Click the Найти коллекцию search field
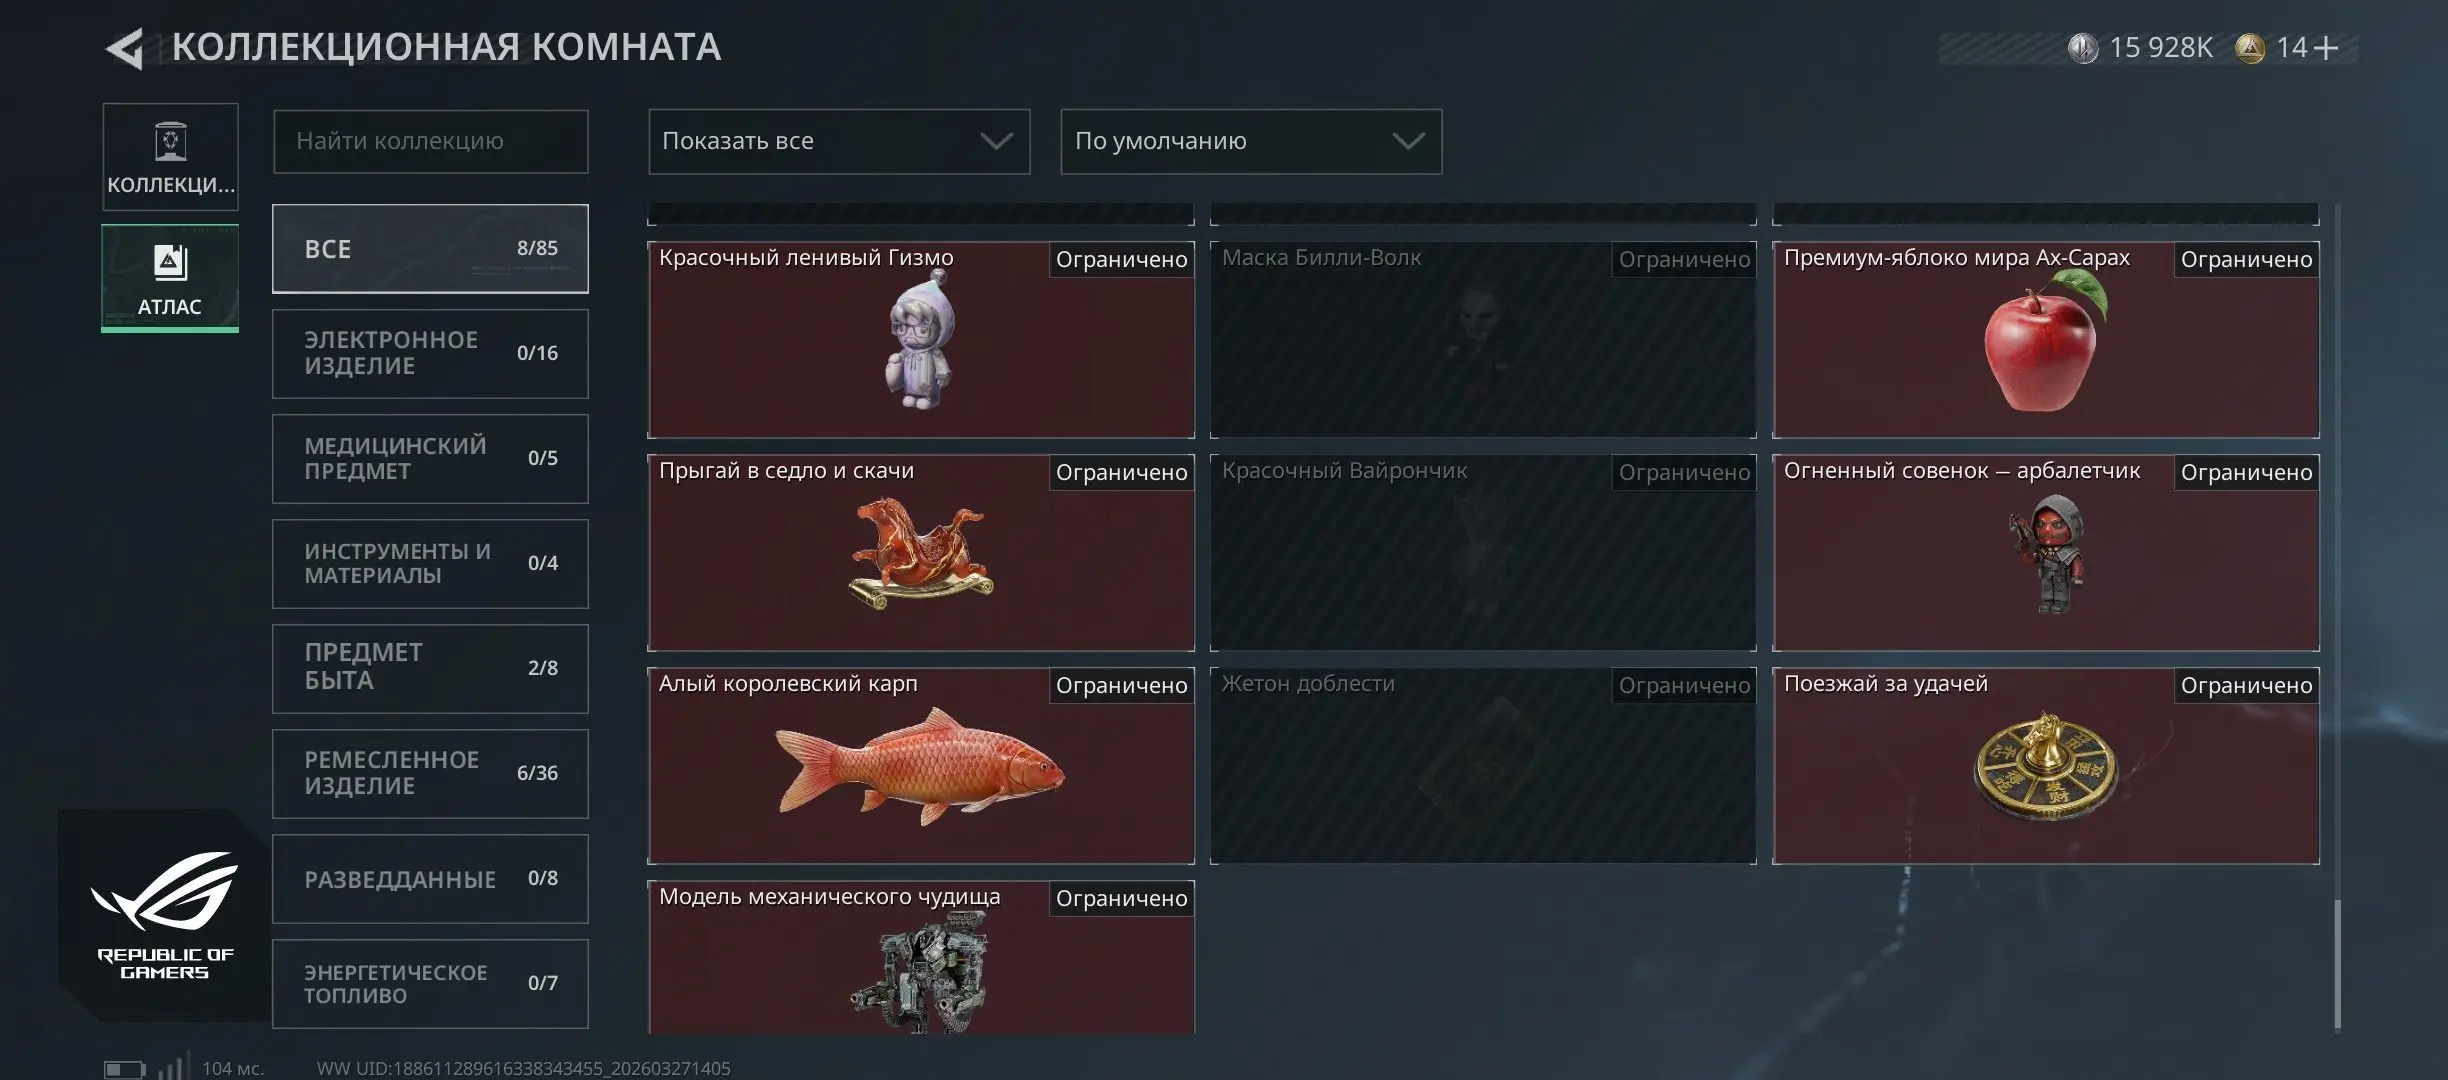Viewport: 2448px width, 1080px height. pos(431,141)
